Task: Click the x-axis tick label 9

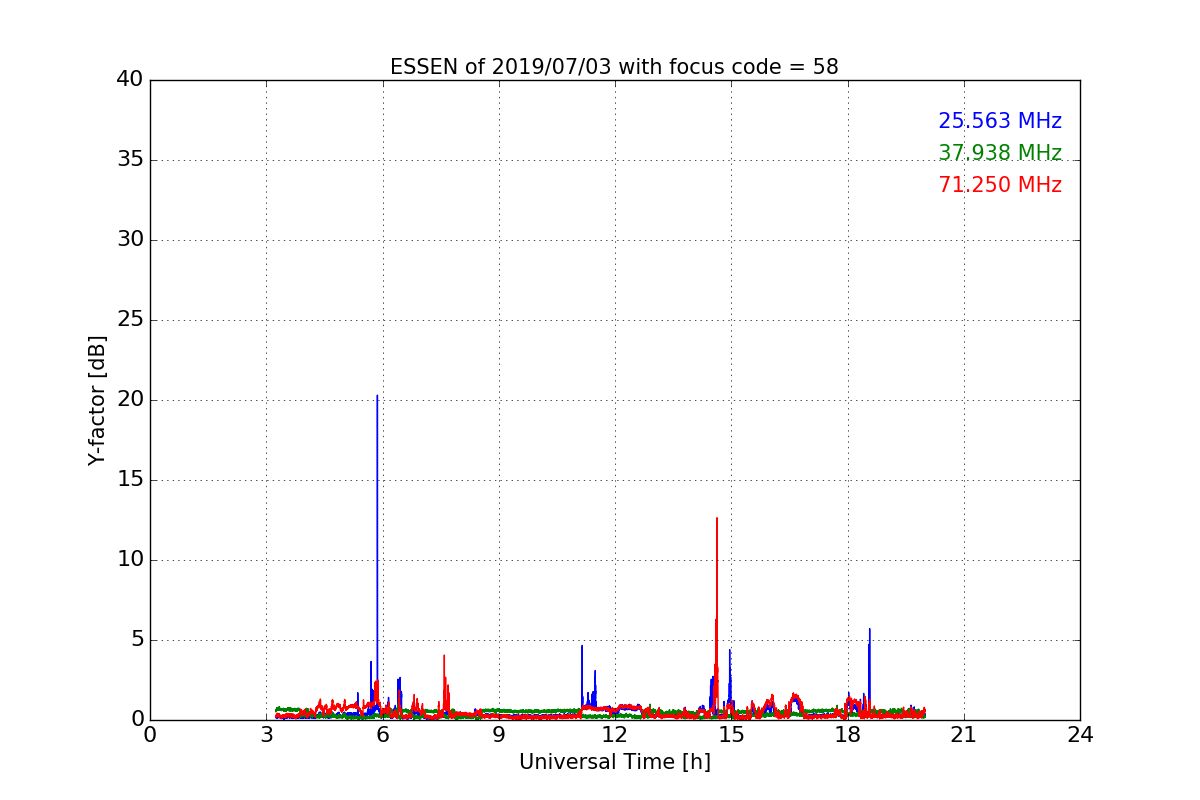Action: click(499, 735)
